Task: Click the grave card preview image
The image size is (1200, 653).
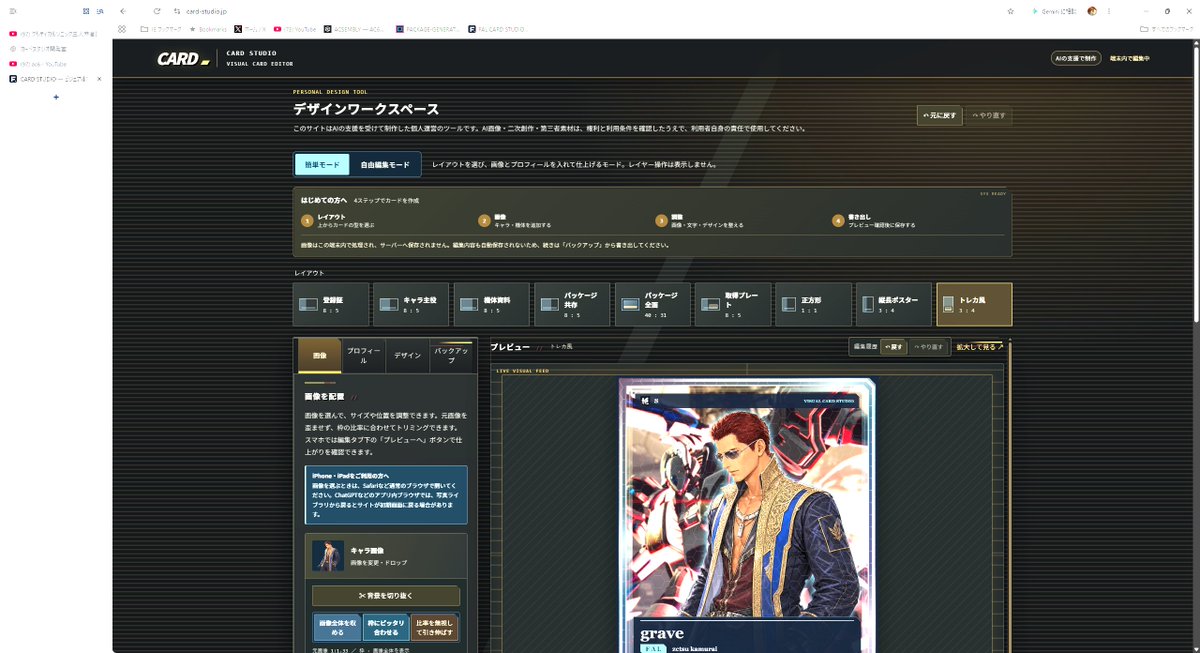Action: 746,515
